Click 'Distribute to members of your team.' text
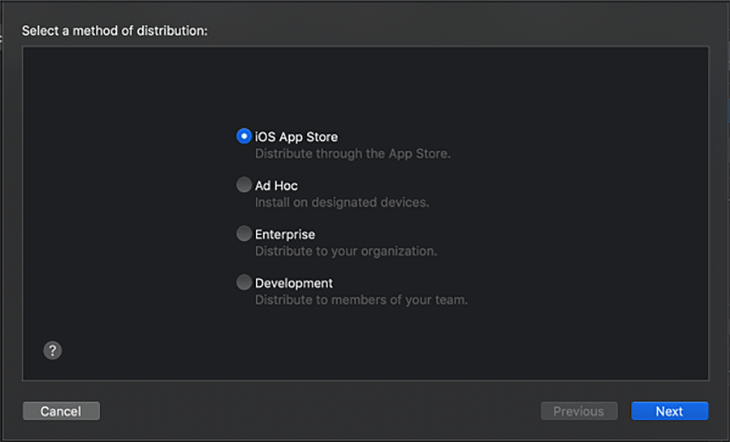The width and height of the screenshot is (730, 442). pyautogui.click(x=361, y=299)
